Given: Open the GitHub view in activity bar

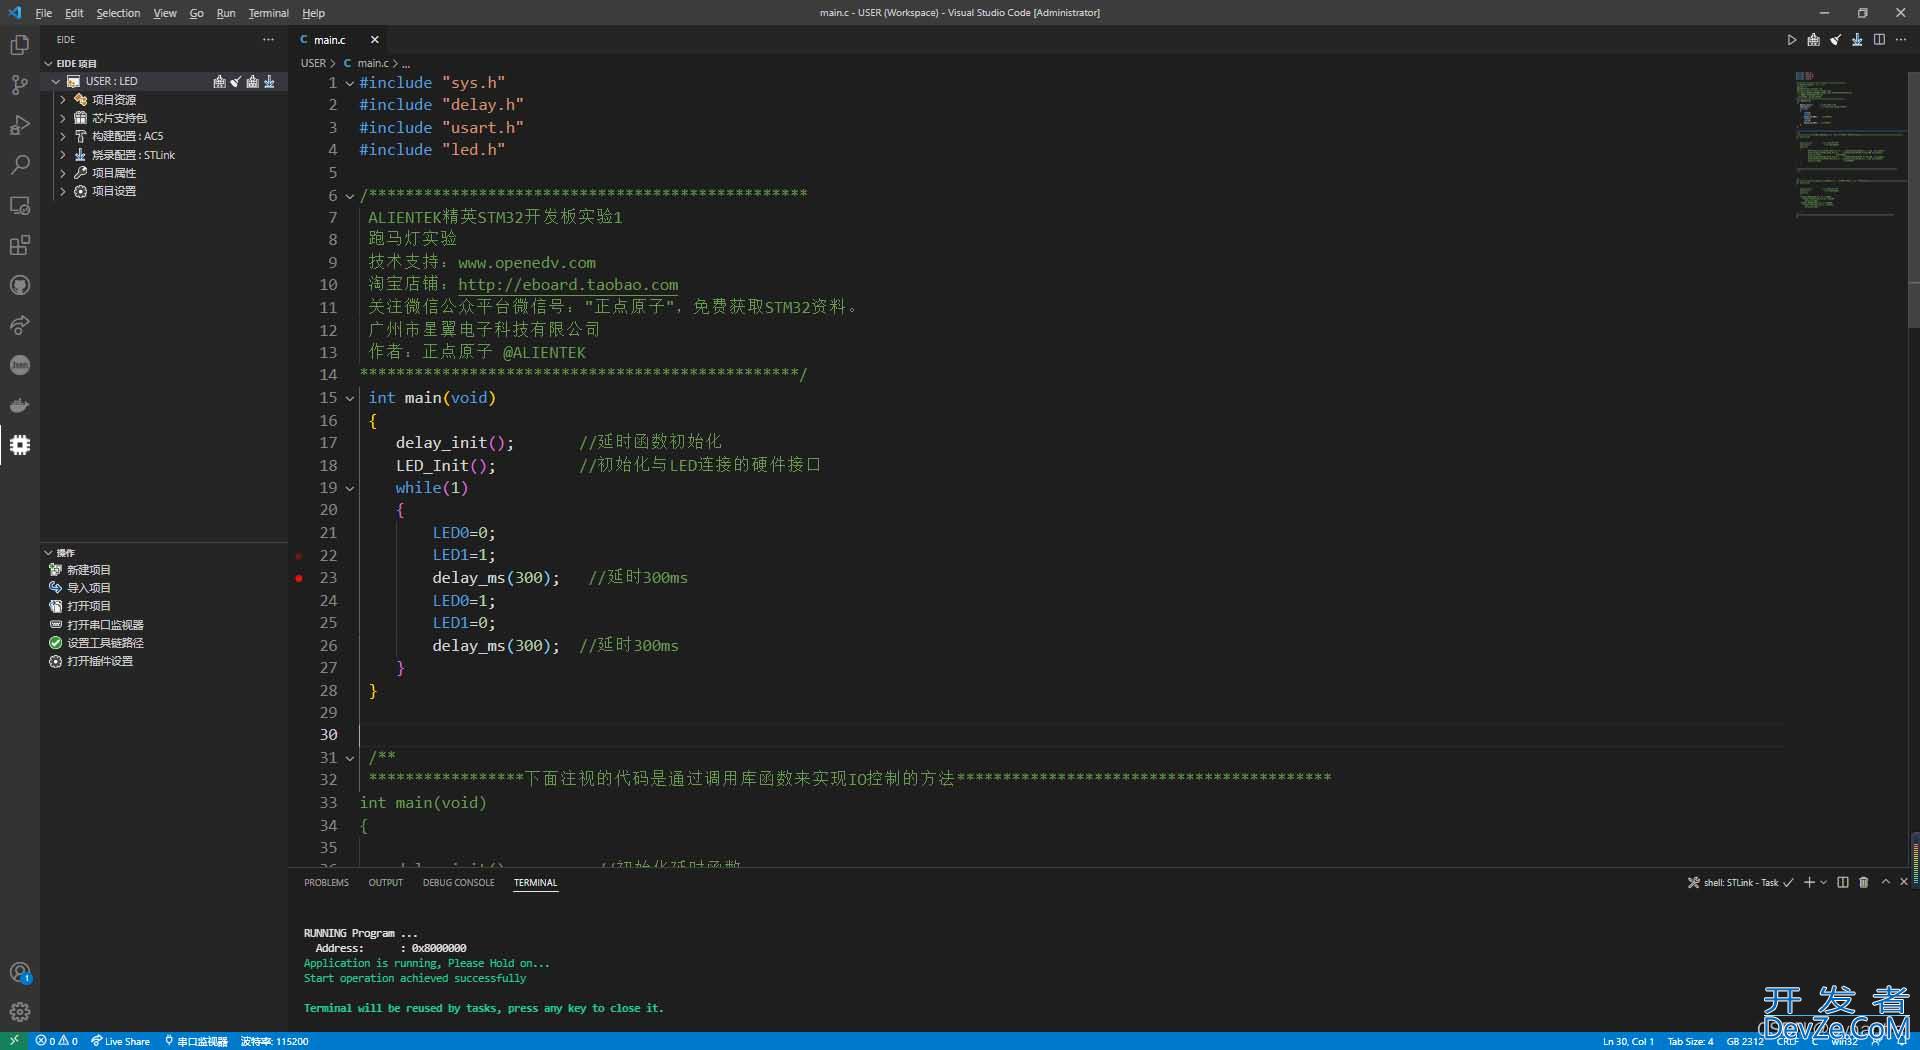Looking at the screenshot, I should click(x=20, y=285).
